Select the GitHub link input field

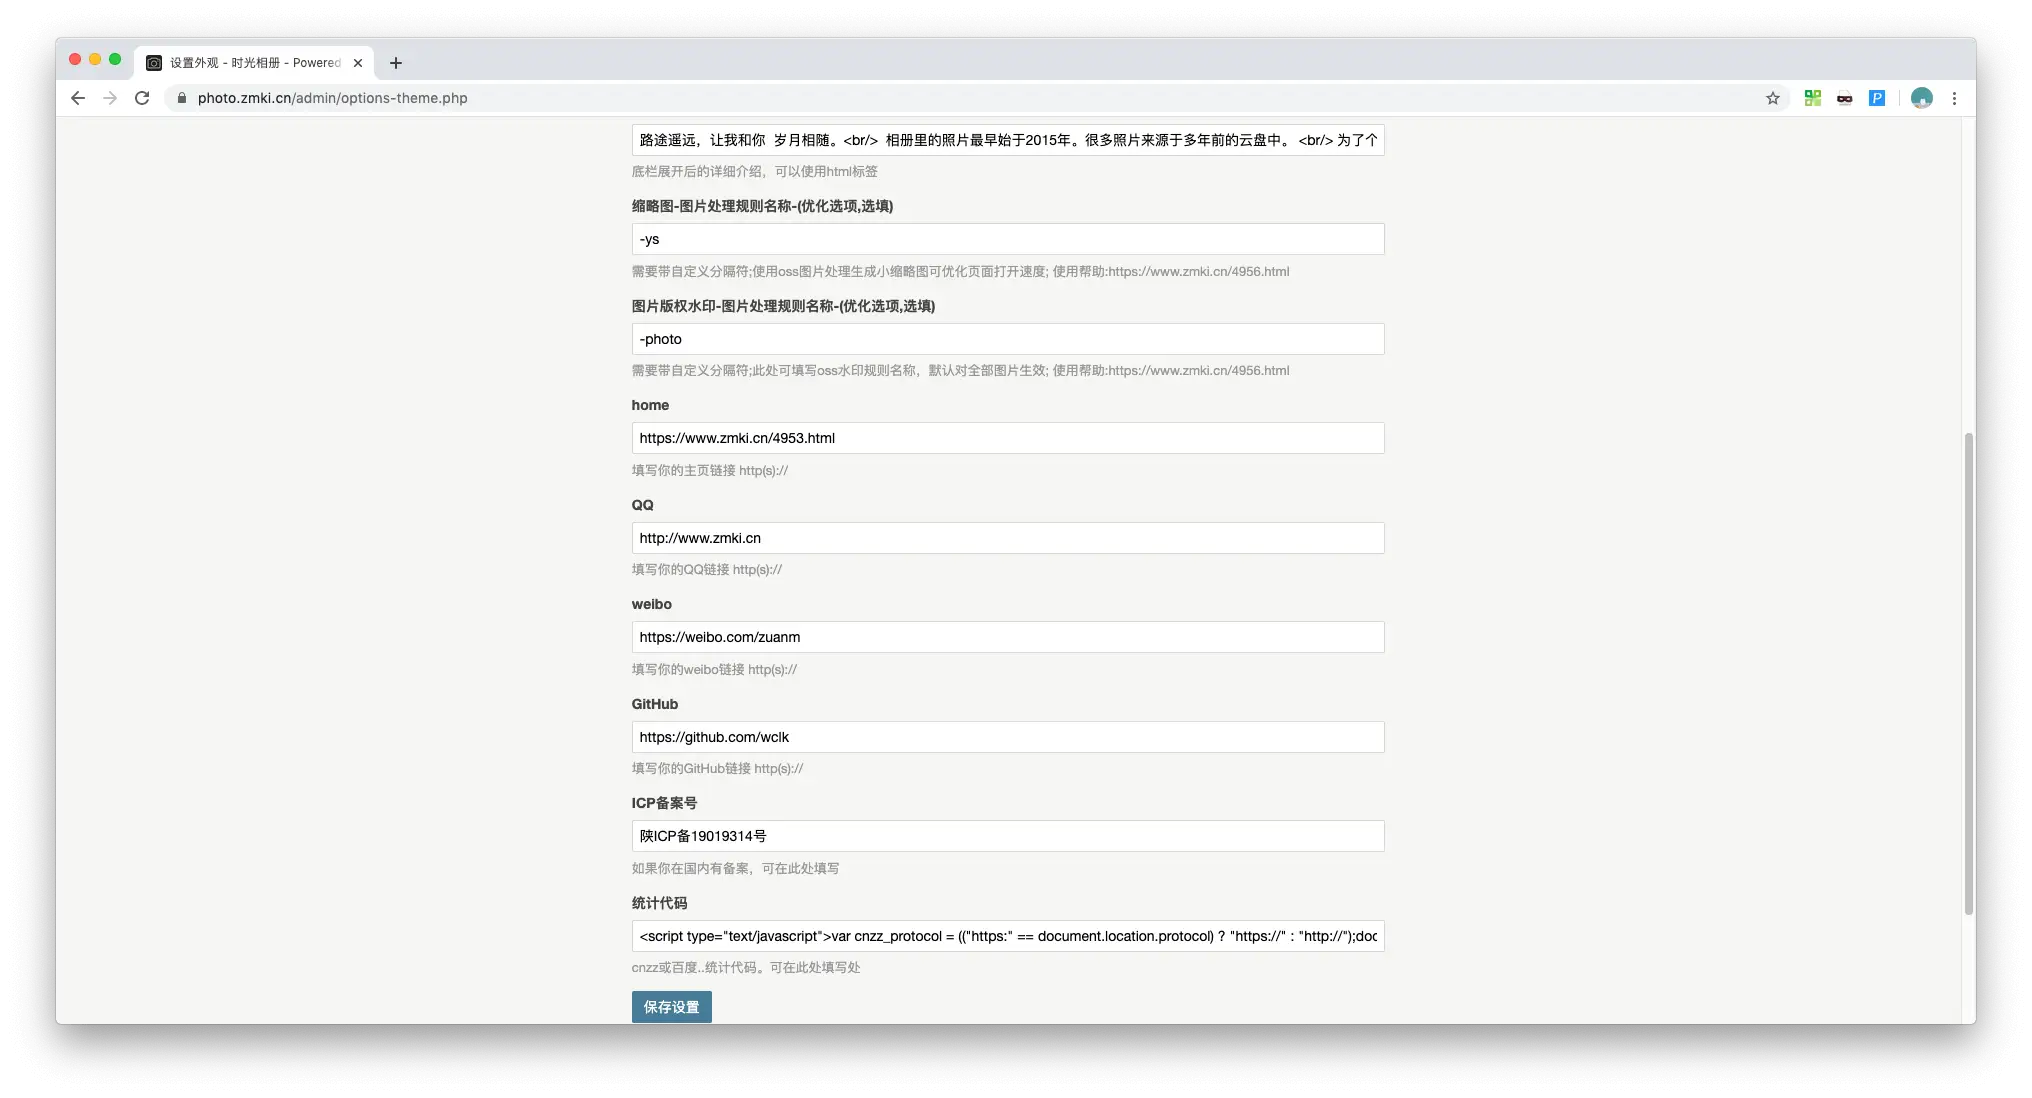pos(1006,737)
